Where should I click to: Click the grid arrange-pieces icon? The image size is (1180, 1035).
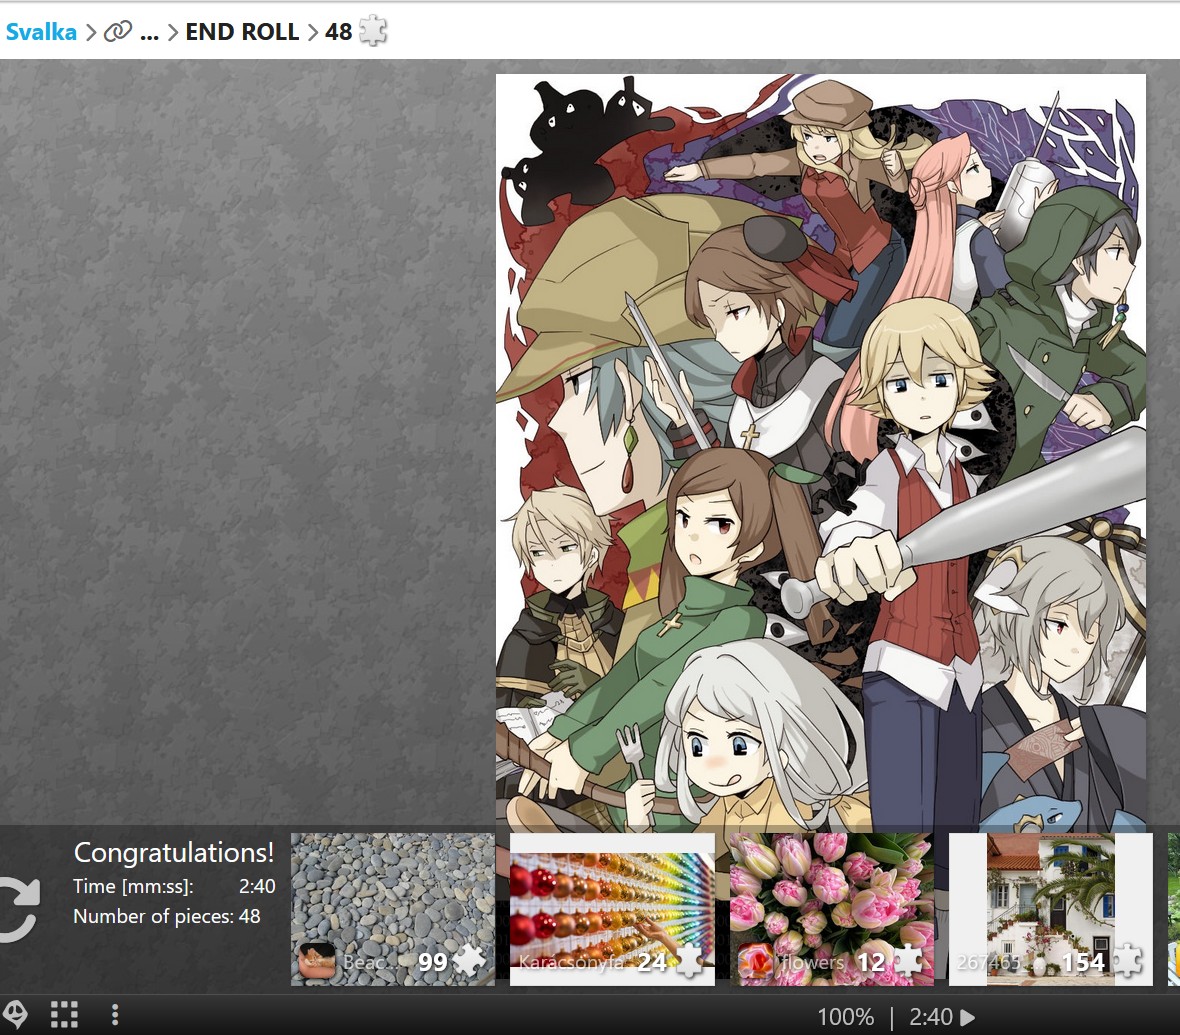[65, 1015]
